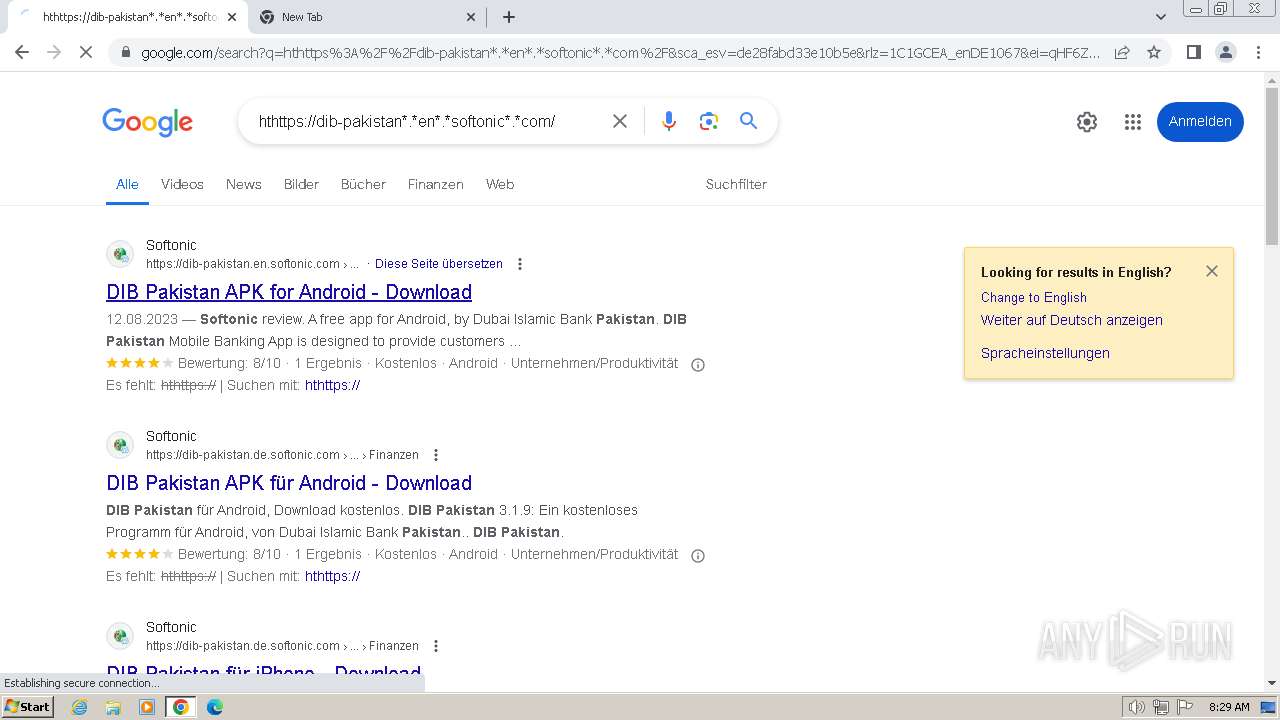The image size is (1280, 720).
Task: Switch to the Videos tab
Action: [x=182, y=184]
